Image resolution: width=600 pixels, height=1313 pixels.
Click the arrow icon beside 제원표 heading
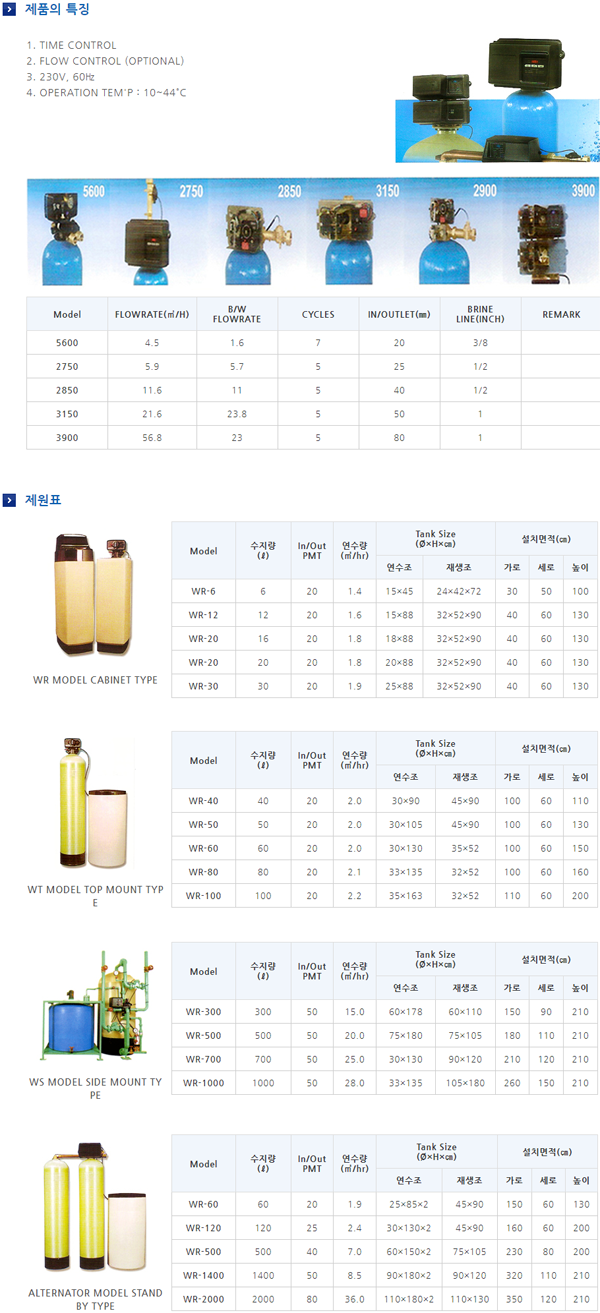click(9, 500)
